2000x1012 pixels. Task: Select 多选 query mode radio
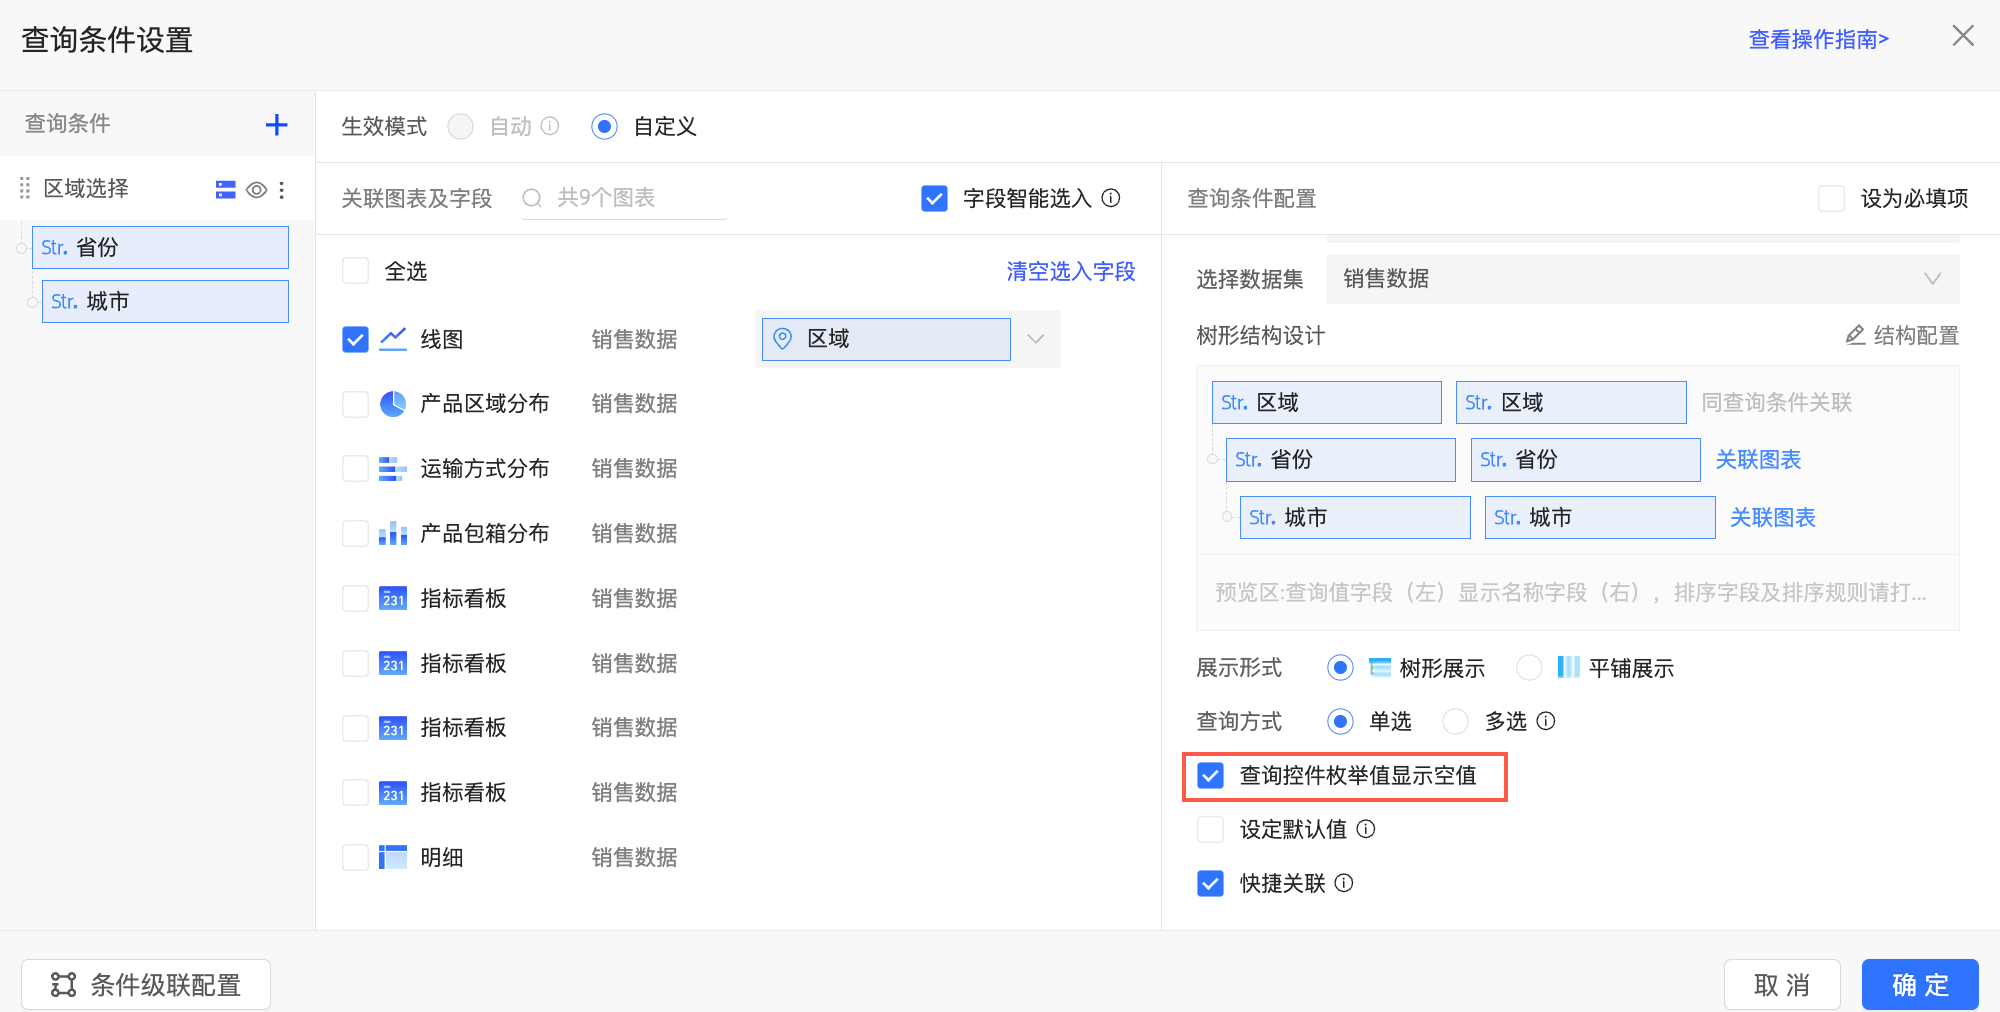(1456, 721)
